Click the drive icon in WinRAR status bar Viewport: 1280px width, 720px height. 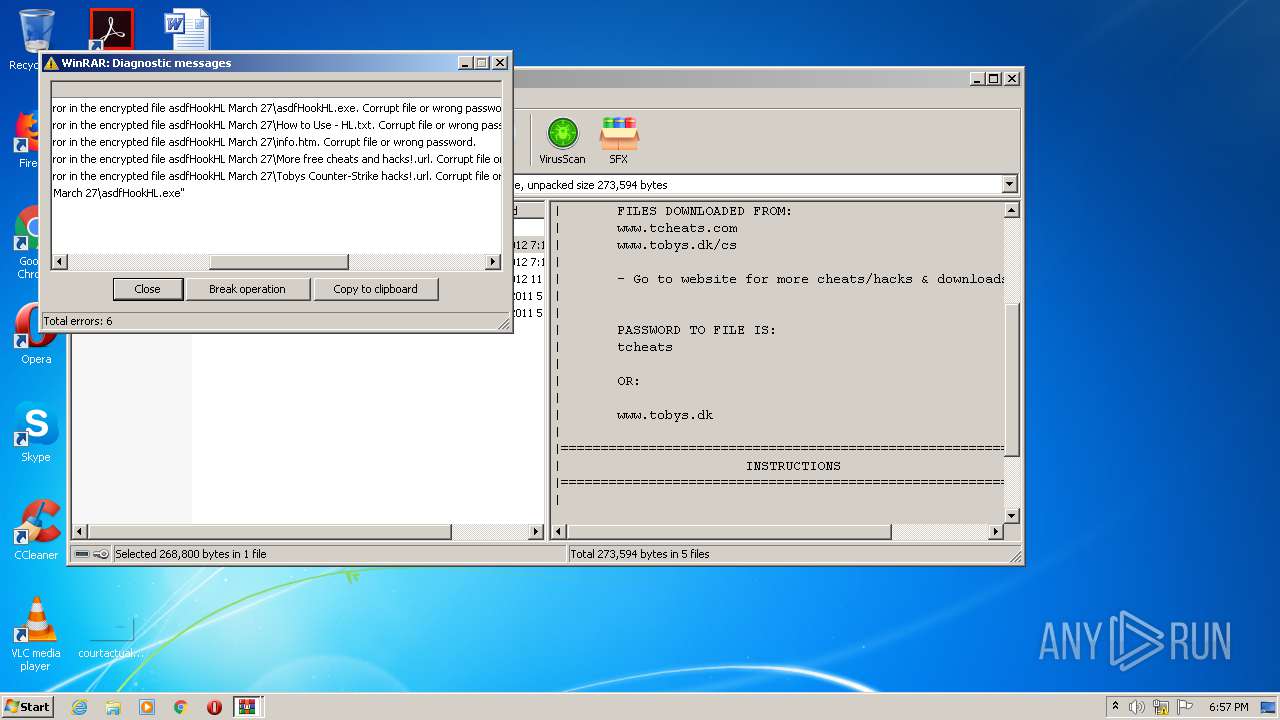(81, 554)
